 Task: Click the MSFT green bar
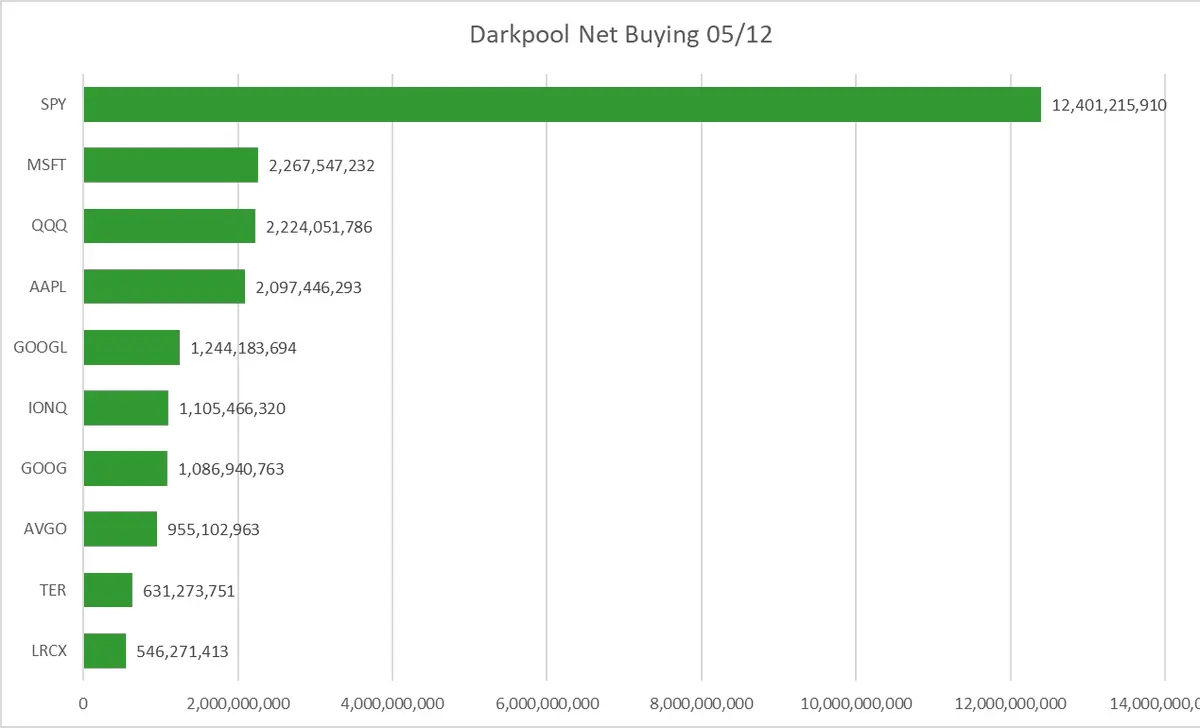[x=171, y=165]
